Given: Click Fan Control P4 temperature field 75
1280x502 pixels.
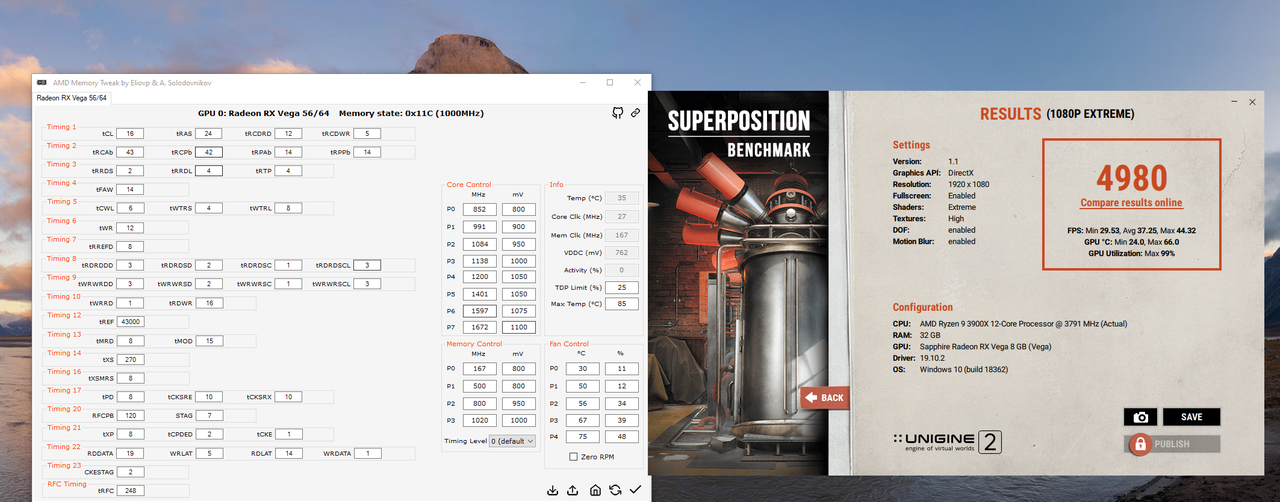Looking at the screenshot, I should [583, 436].
